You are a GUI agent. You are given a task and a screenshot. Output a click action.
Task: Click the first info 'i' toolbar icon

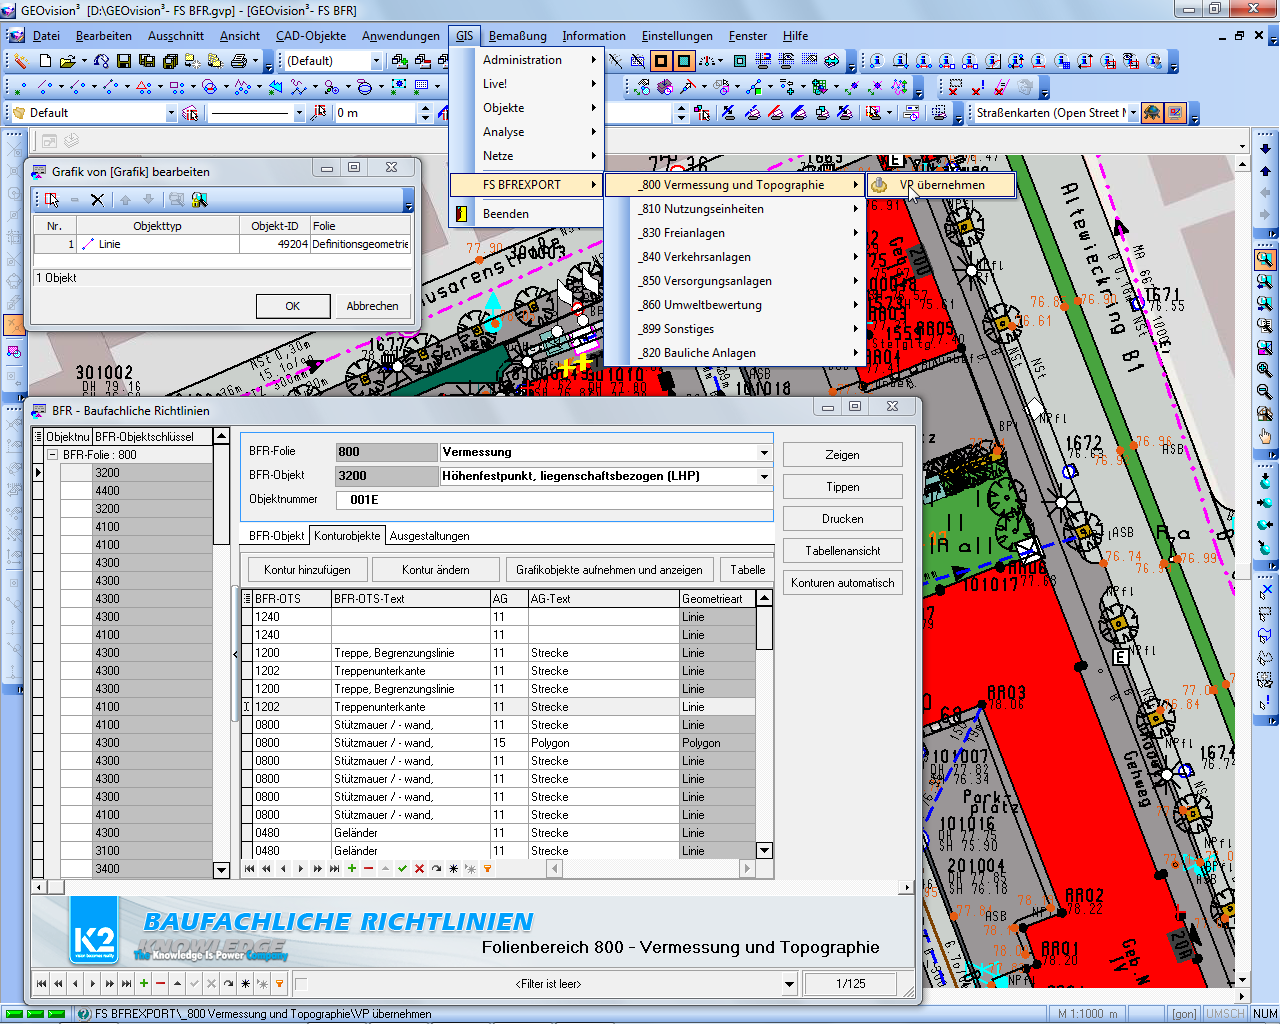tap(877, 61)
